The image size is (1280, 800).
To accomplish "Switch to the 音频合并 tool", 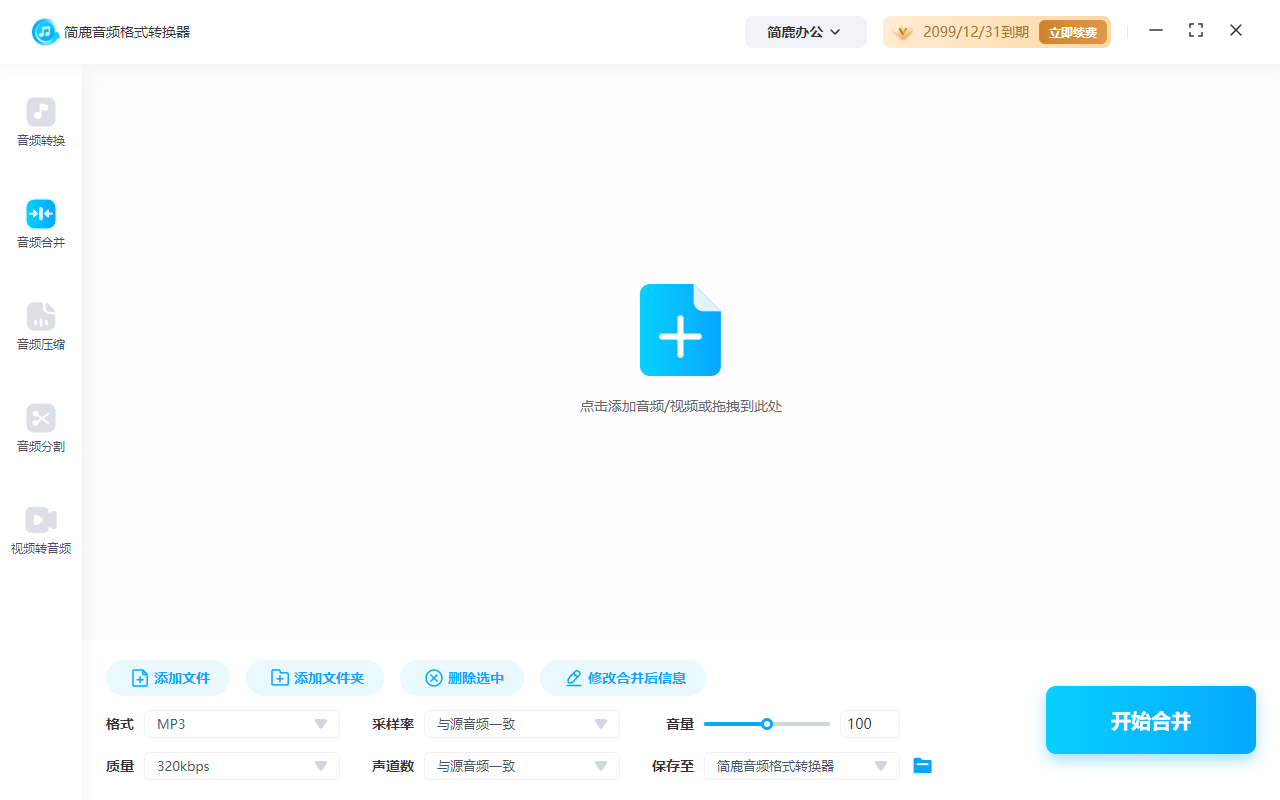I will click(x=40, y=223).
